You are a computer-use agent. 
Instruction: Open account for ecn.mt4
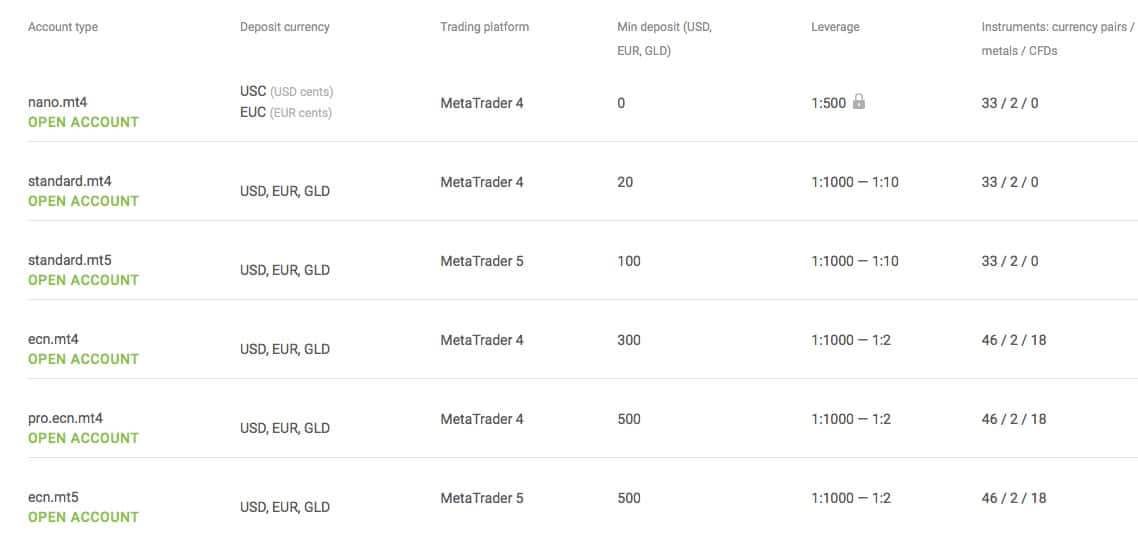pos(83,359)
